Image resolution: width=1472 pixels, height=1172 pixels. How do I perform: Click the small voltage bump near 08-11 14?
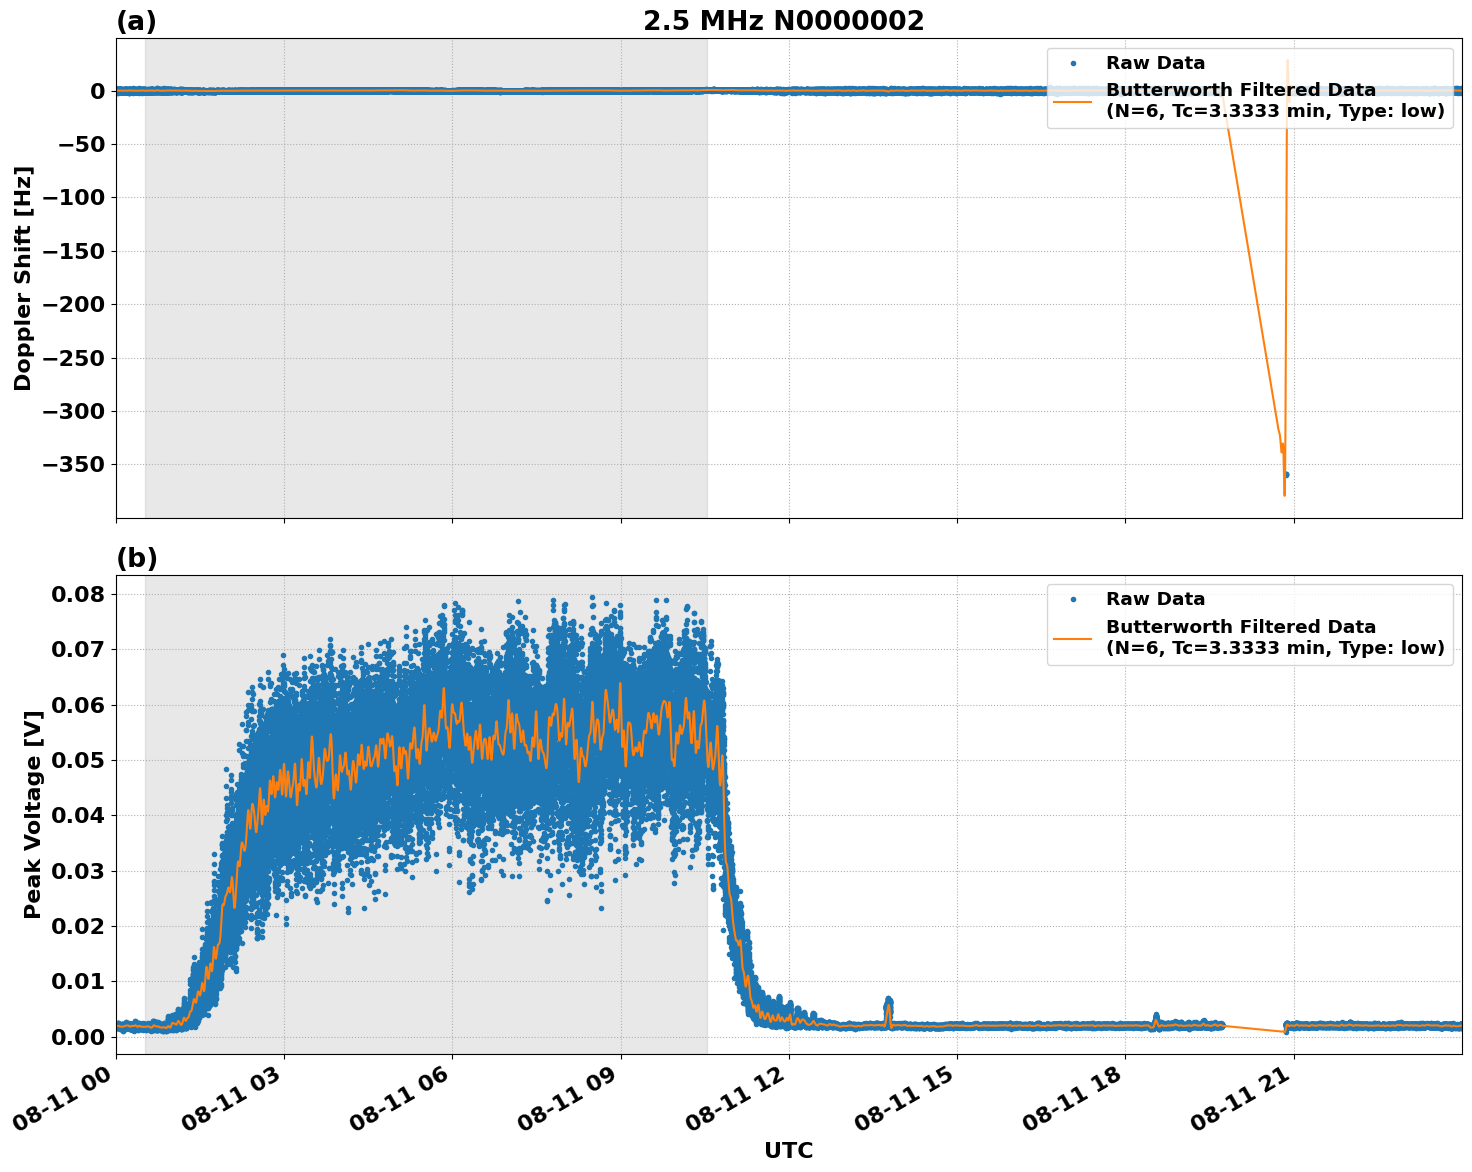[x=886, y=1000]
